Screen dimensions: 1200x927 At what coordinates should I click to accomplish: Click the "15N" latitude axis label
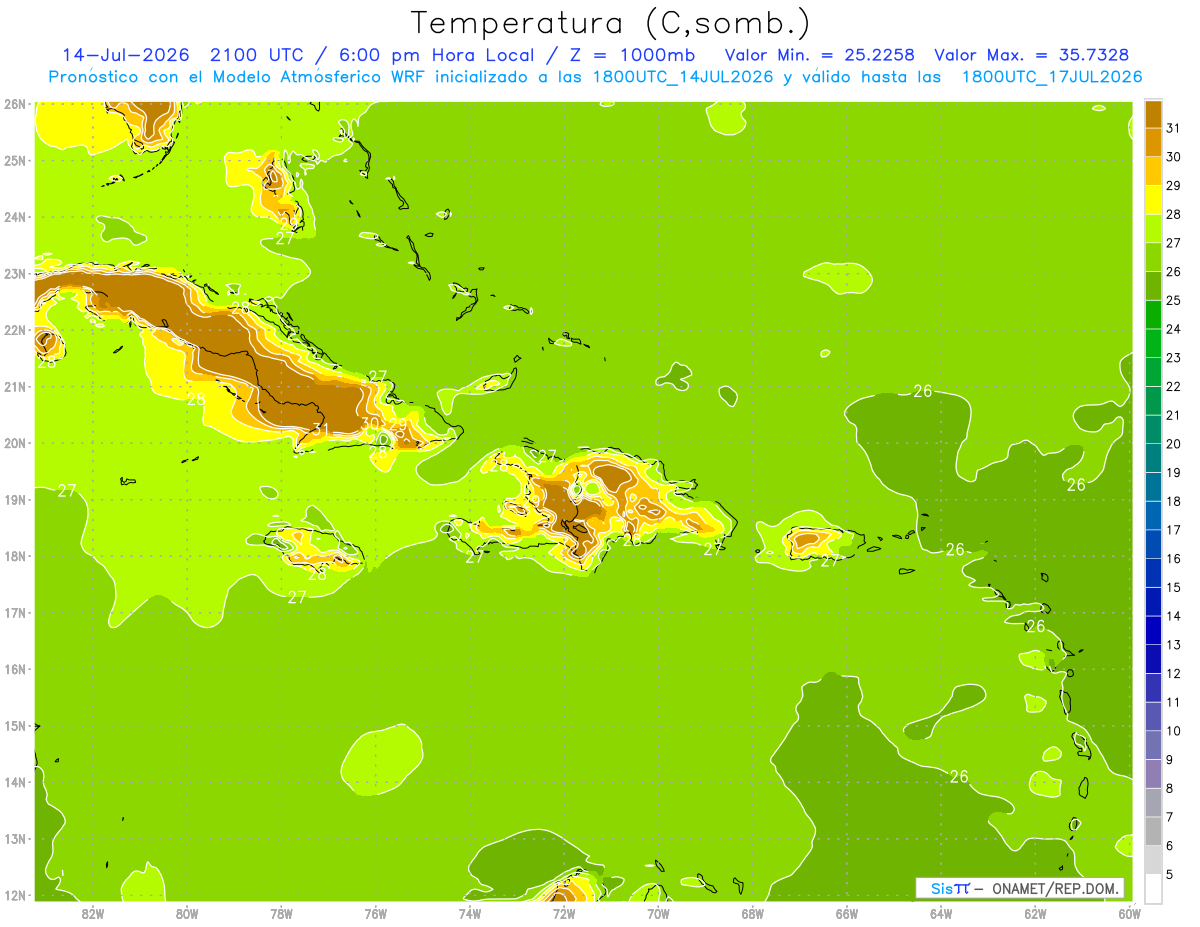click(15, 725)
